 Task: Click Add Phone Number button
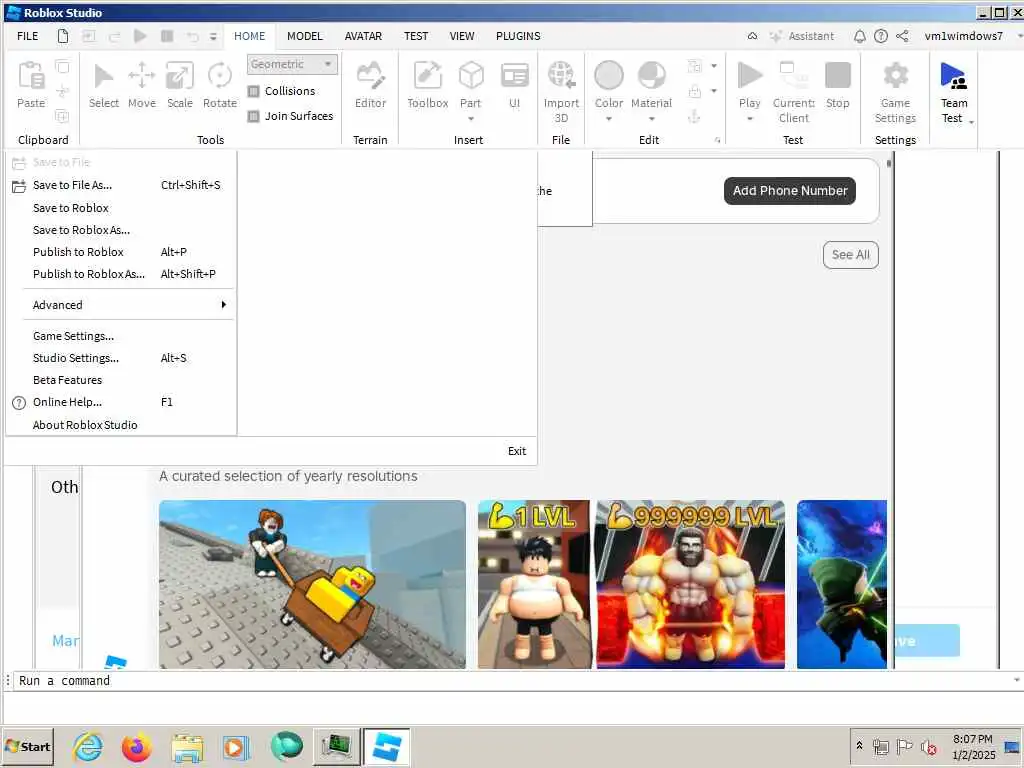tap(790, 191)
